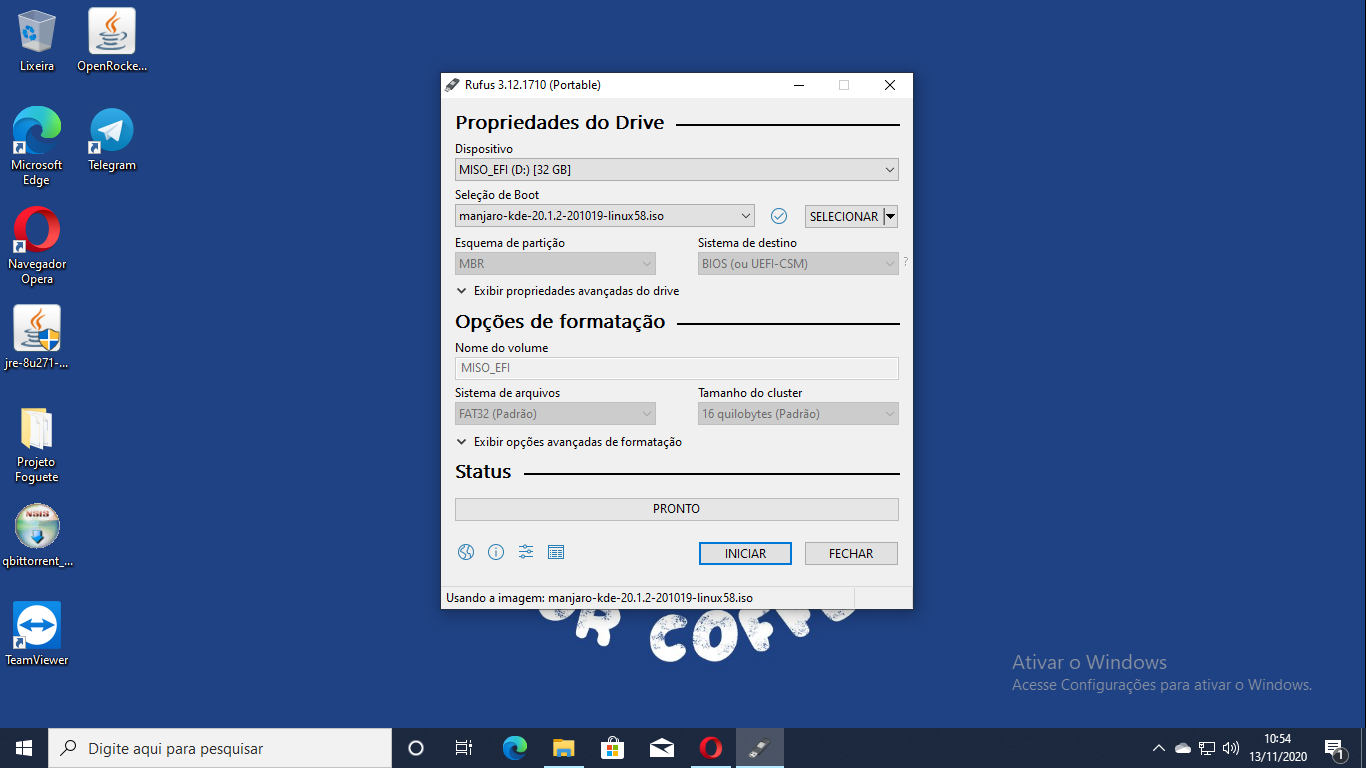
Task: Open the volume speaker tray icon
Action: [1231, 748]
